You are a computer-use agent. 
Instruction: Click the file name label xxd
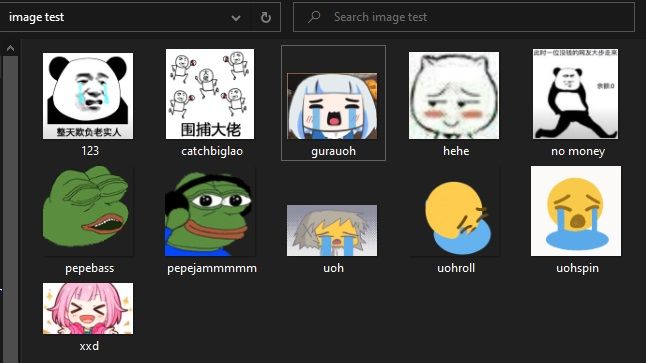click(89, 346)
